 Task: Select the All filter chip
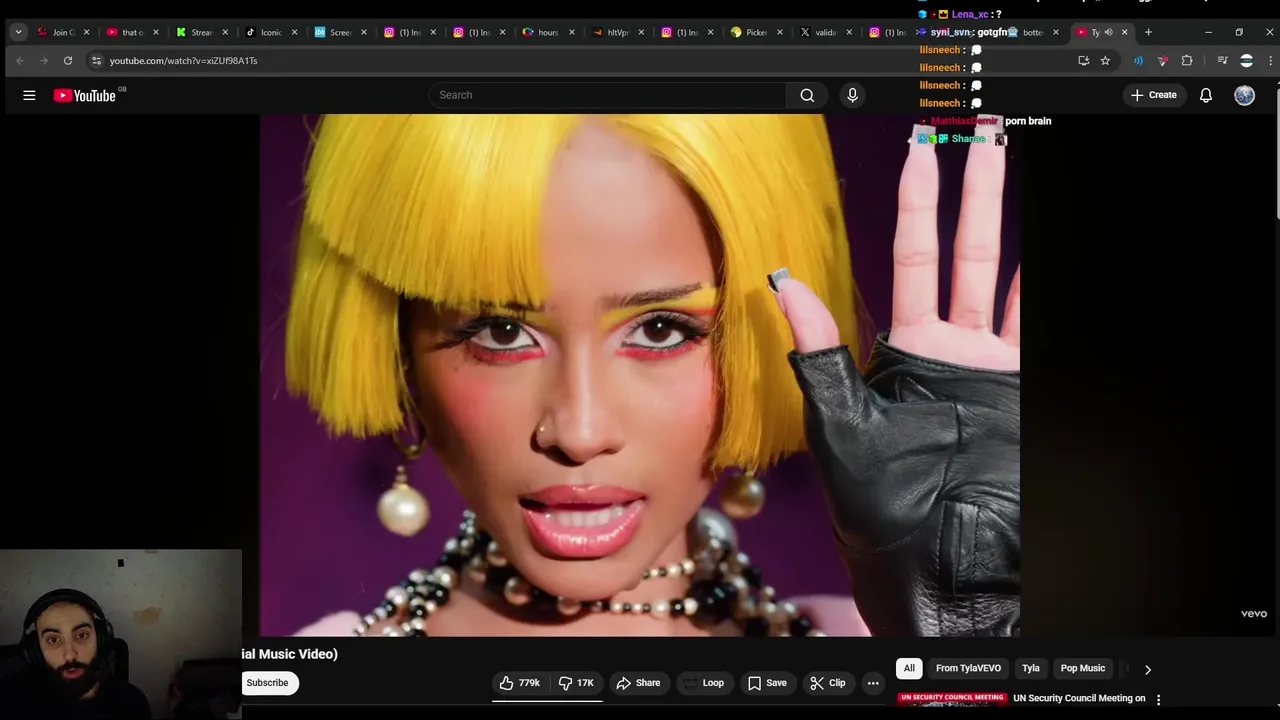[909, 668]
